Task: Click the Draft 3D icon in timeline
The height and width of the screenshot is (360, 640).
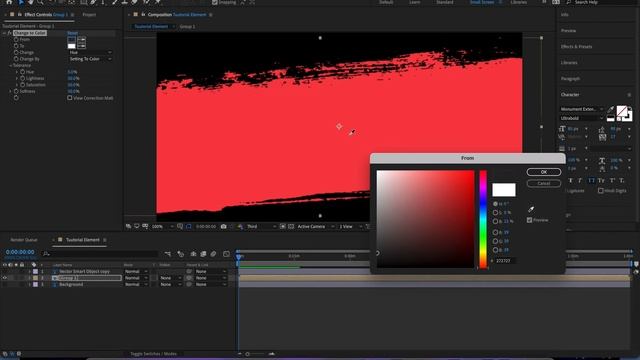Action: point(180,254)
